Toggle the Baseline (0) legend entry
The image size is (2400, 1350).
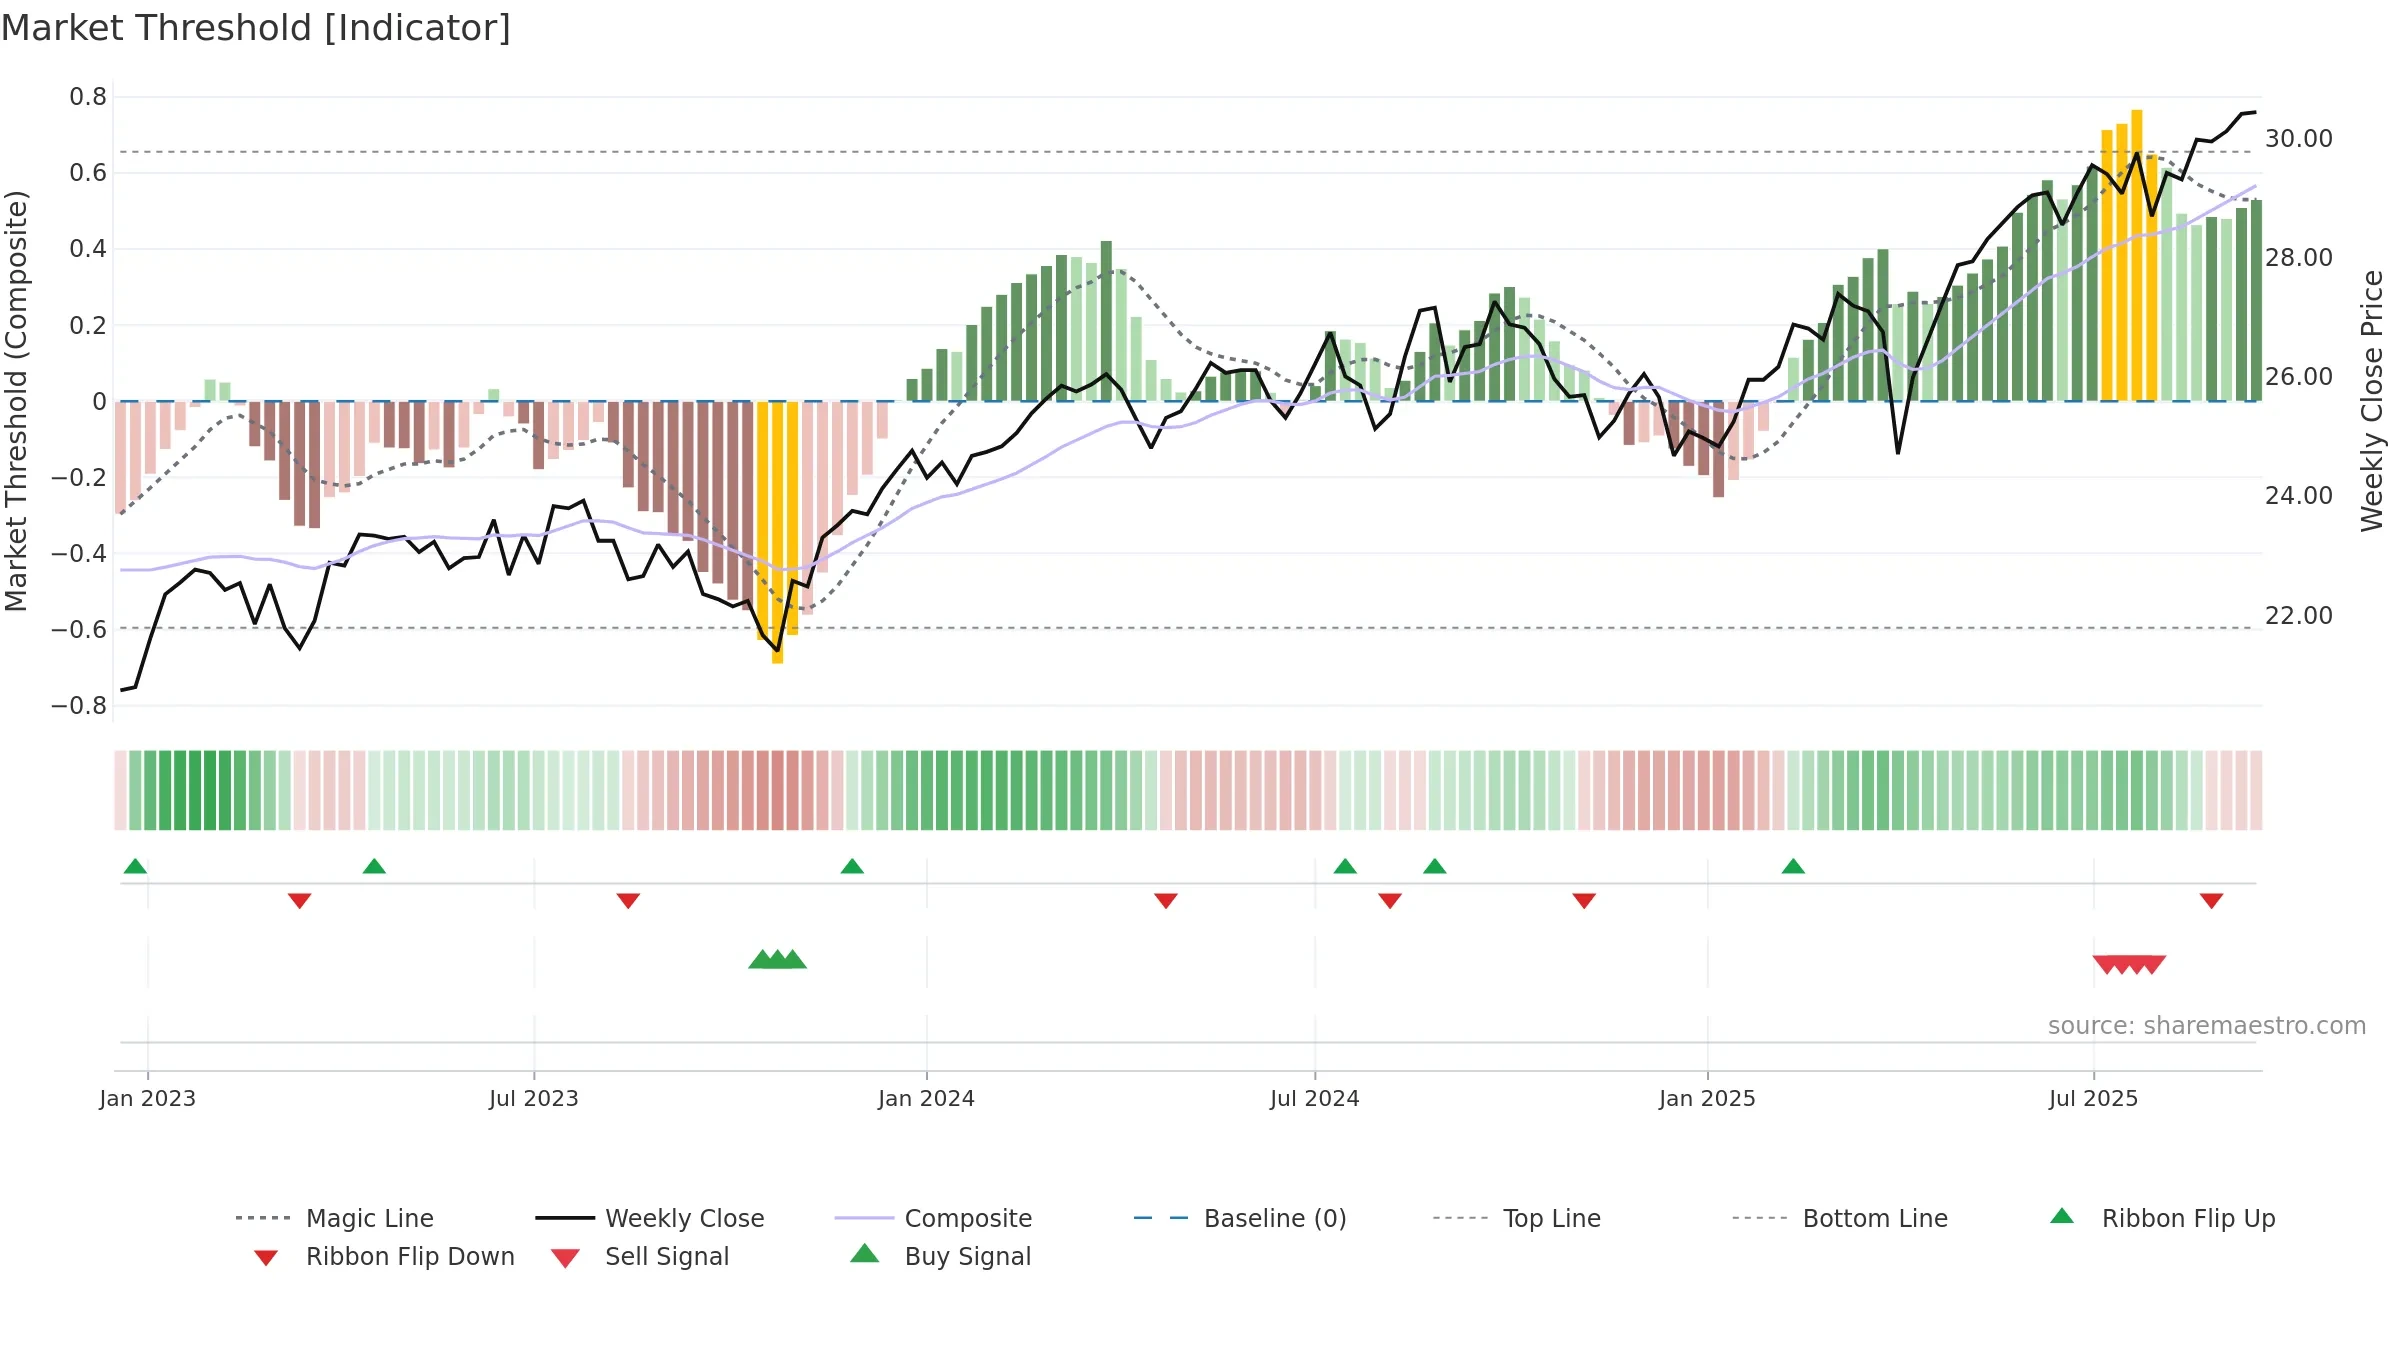pos(1240,1218)
